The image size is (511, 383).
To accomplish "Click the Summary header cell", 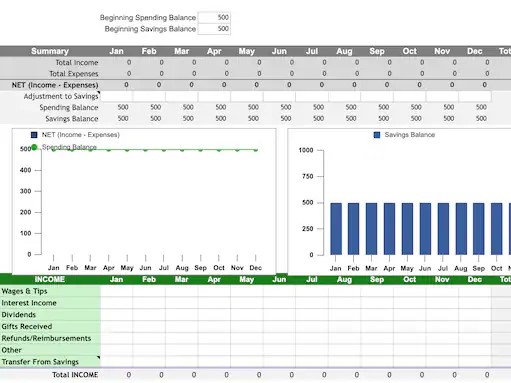I will pos(50,51).
